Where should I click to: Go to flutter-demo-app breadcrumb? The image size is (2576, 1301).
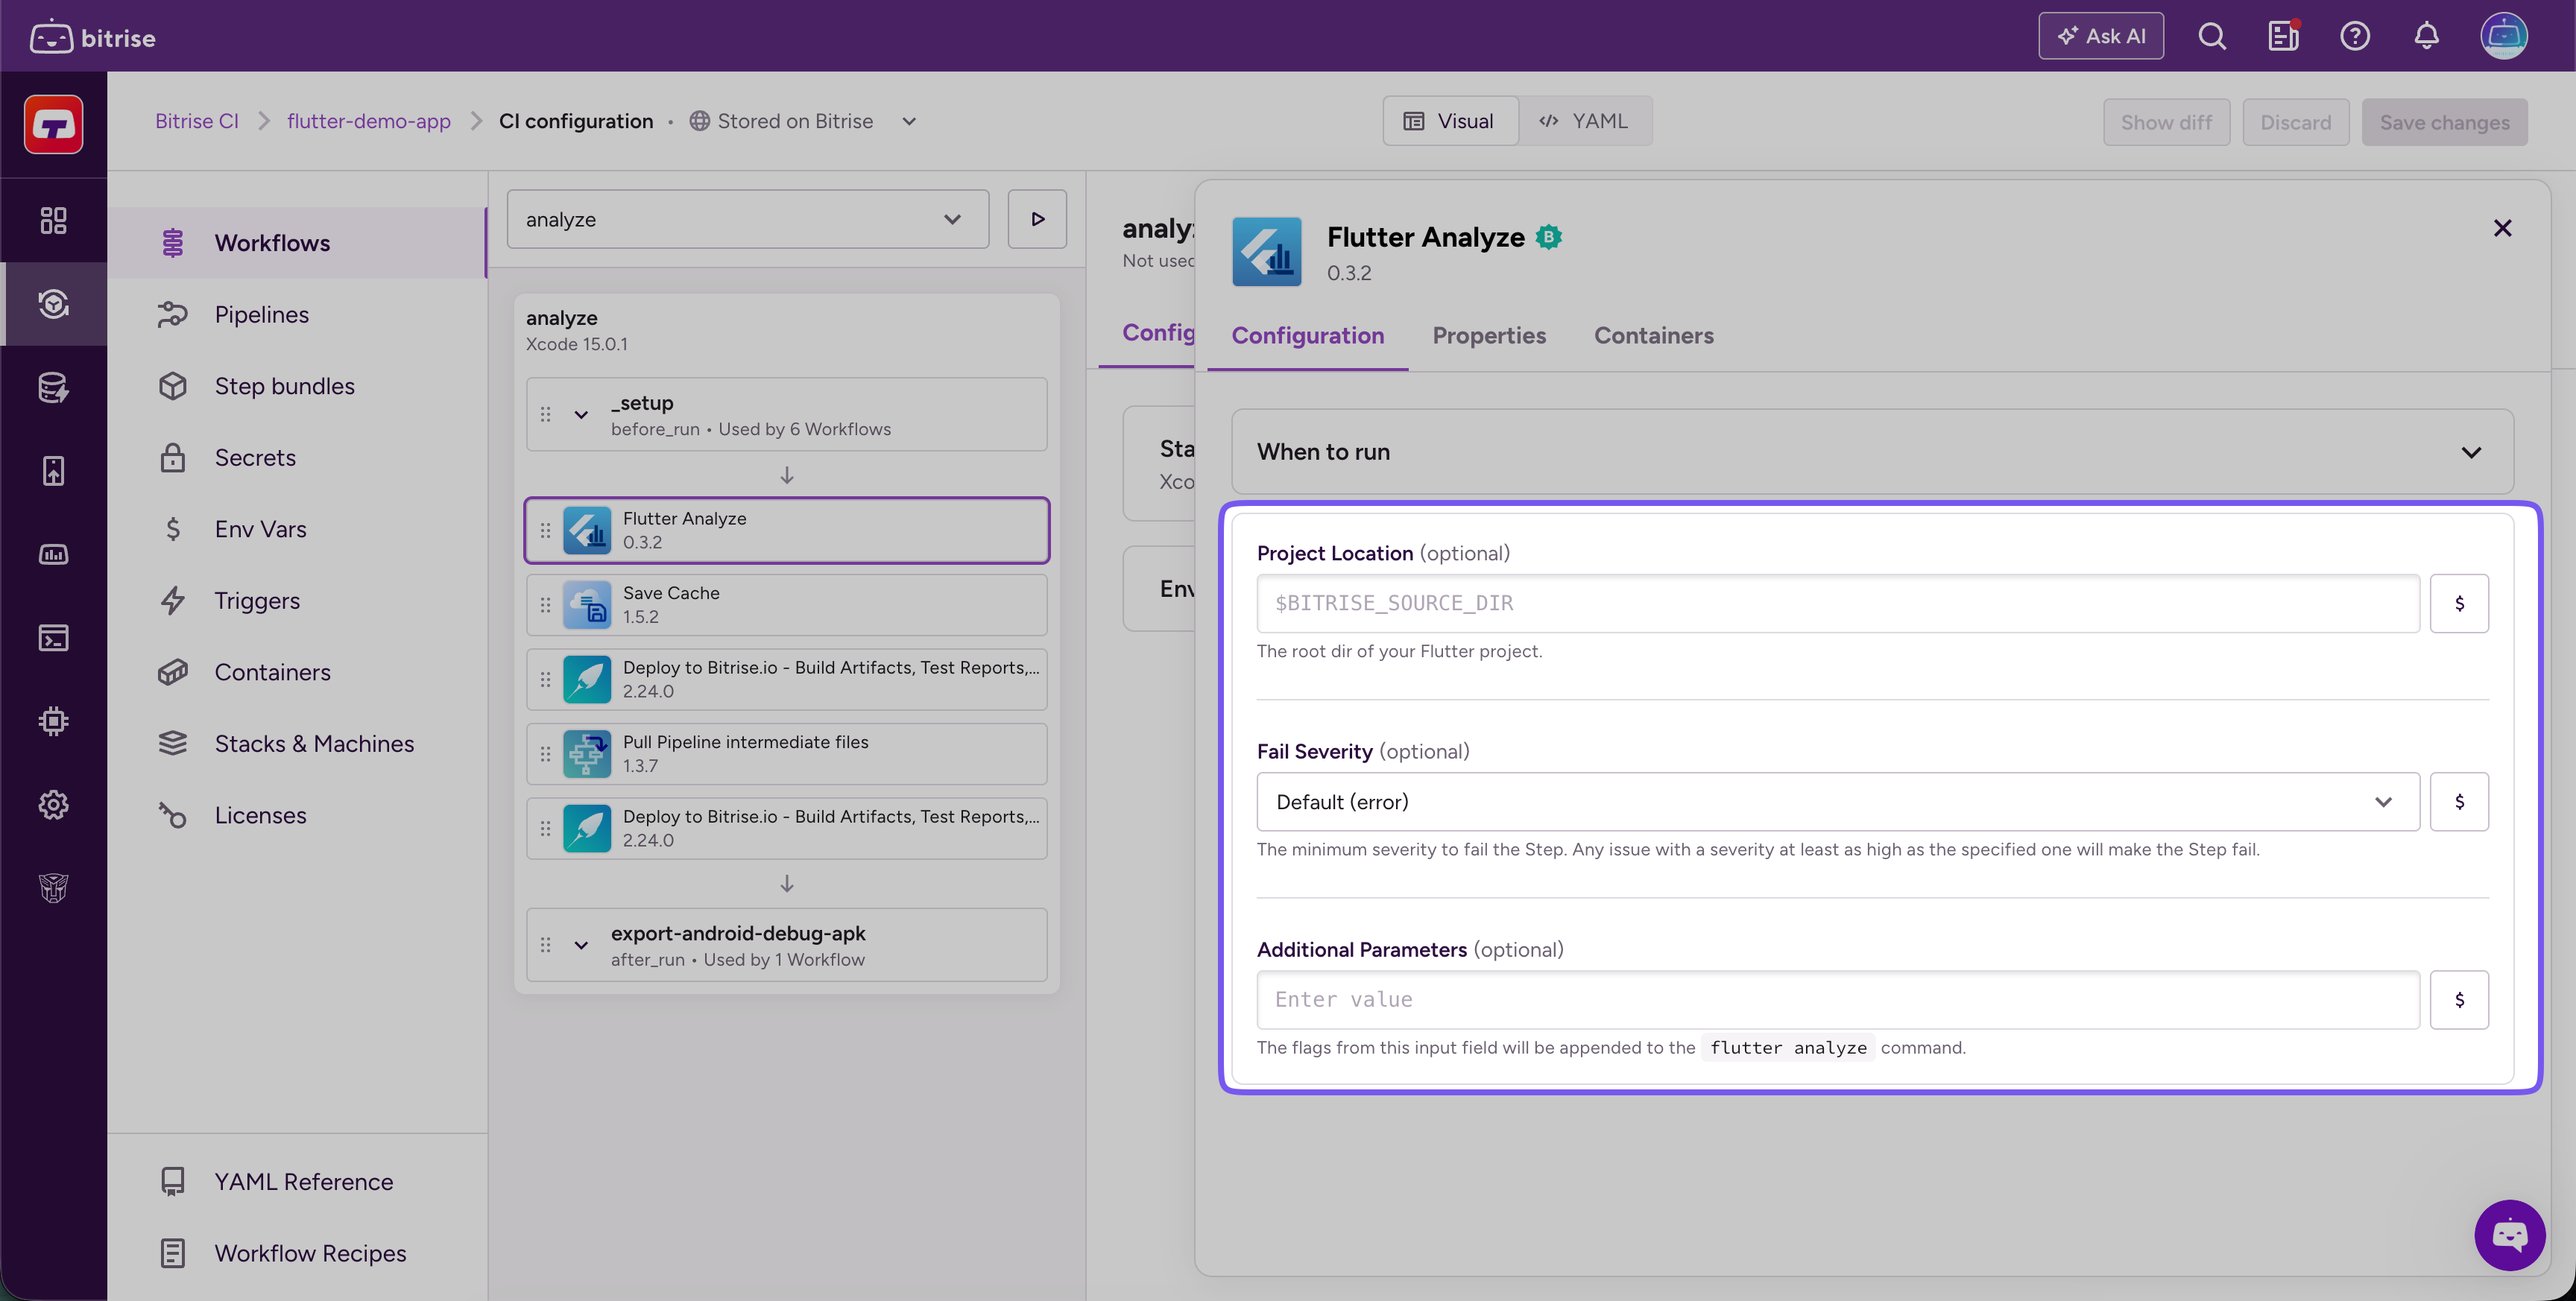point(369,121)
